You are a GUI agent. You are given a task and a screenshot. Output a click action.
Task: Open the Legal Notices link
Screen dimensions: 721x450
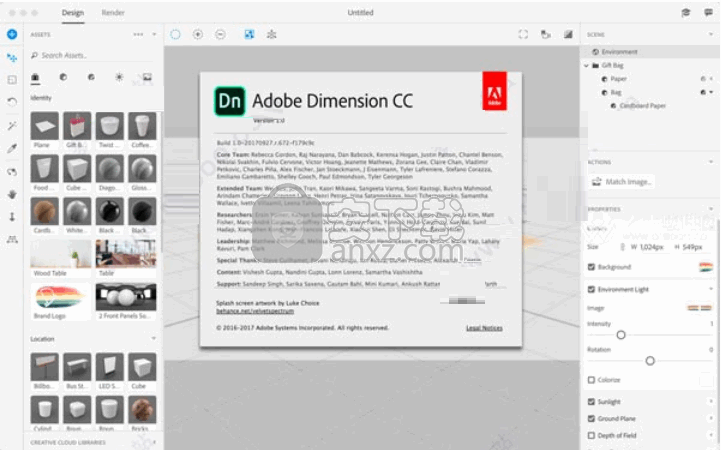[x=484, y=328]
